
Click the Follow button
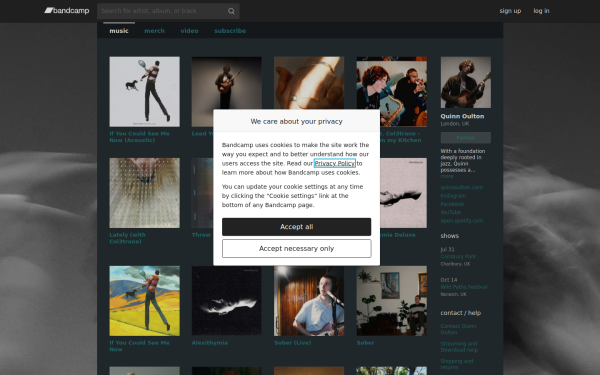pyautogui.click(x=466, y=137)
